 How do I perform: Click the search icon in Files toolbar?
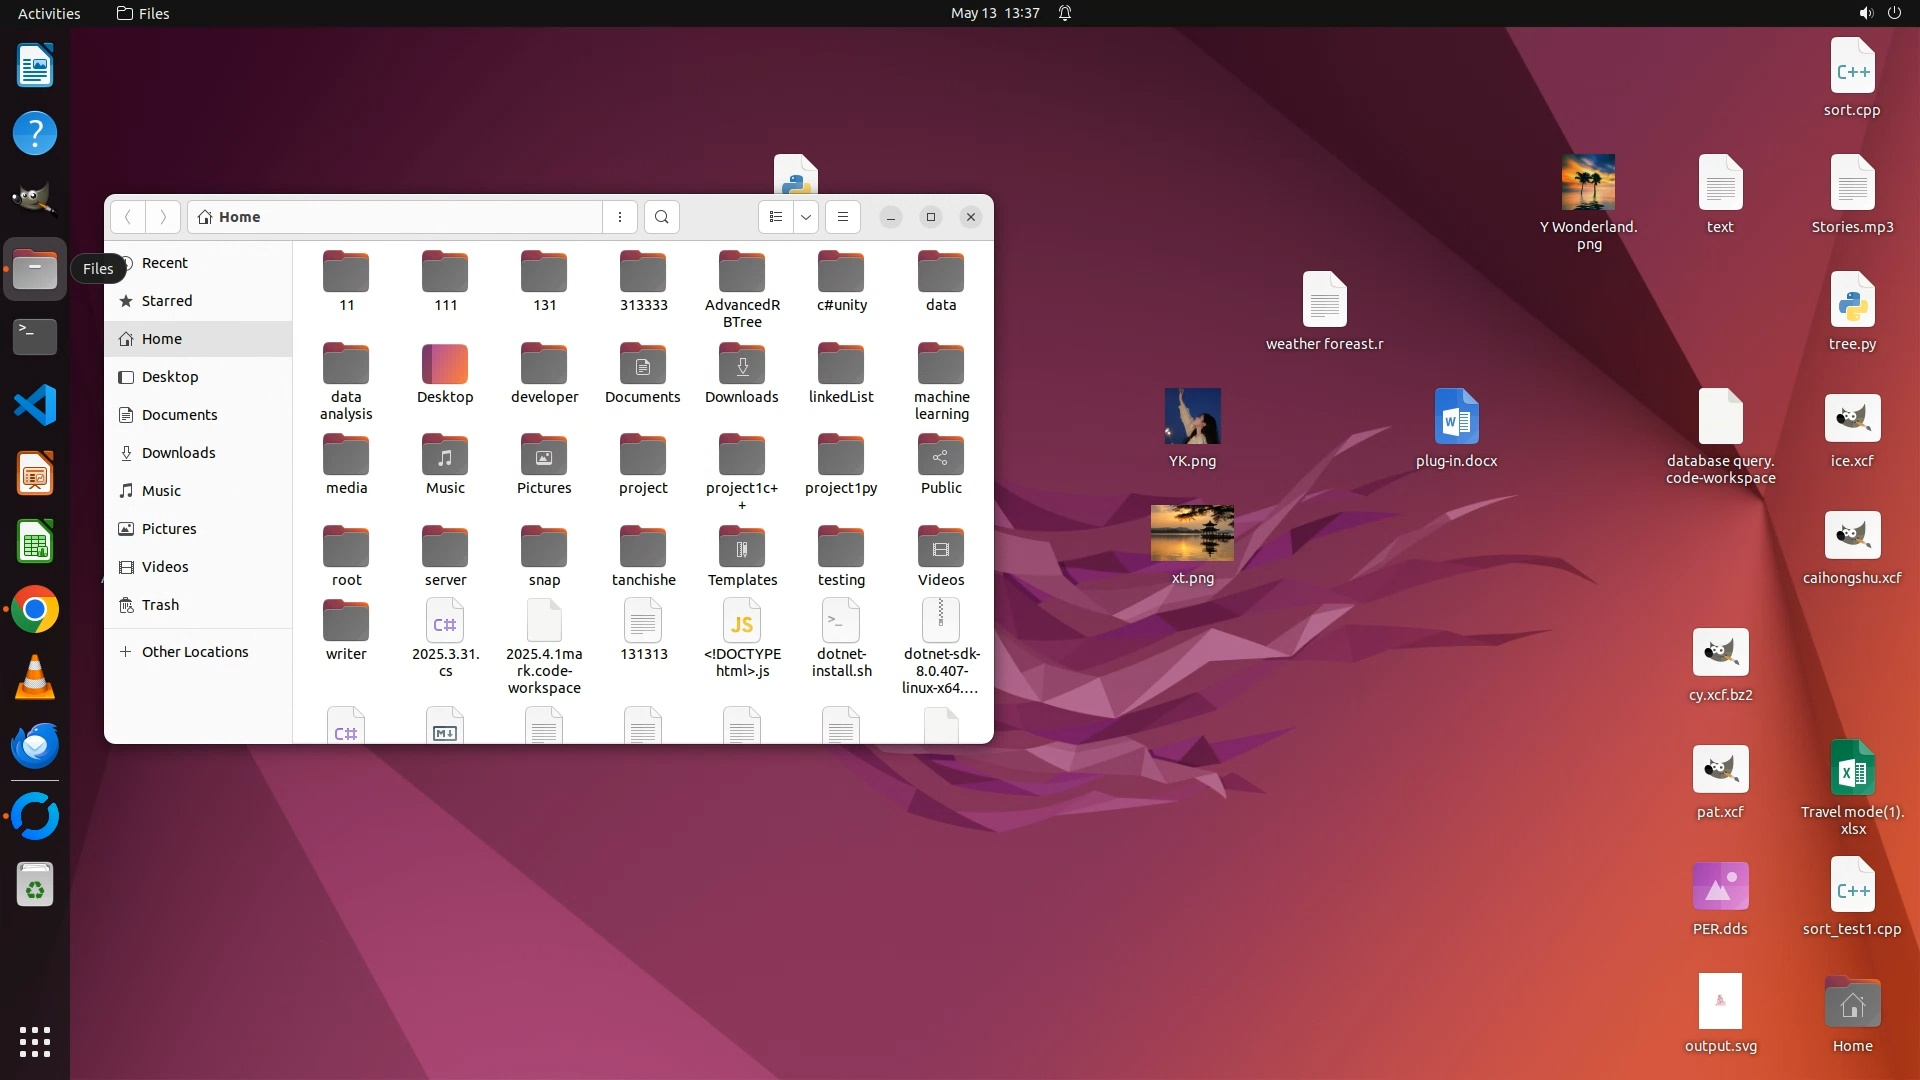point(661,217)
